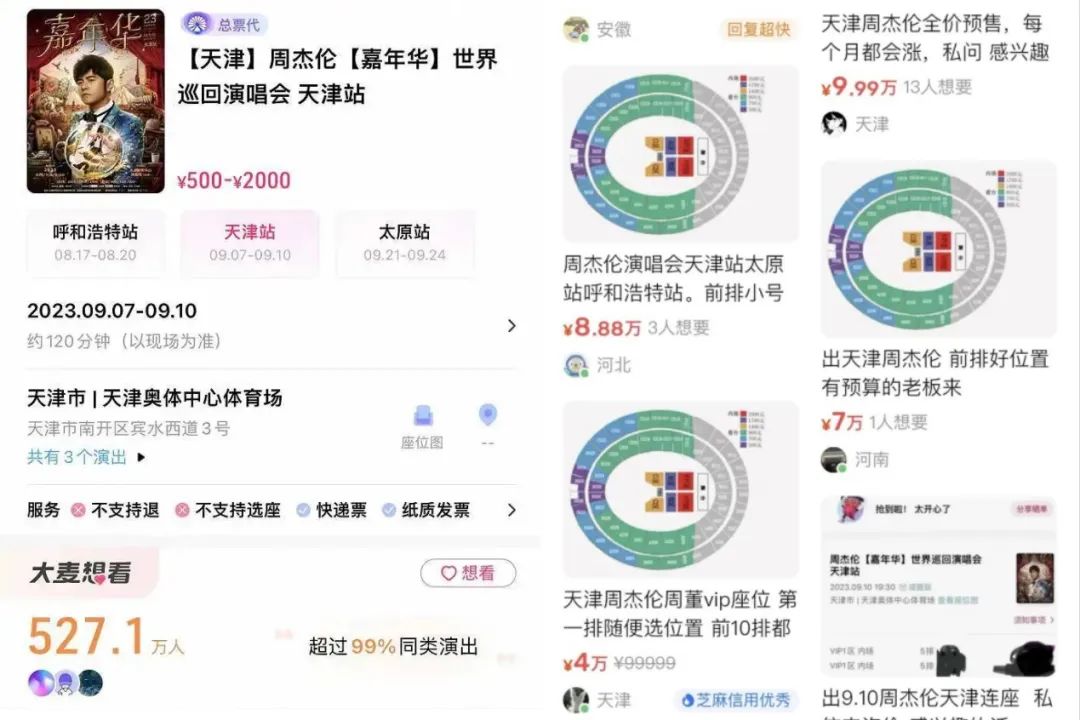This screenshot has height=720, width=1080.
Task: Tap the 总票代 badge icon
Action: pos(198,25)
